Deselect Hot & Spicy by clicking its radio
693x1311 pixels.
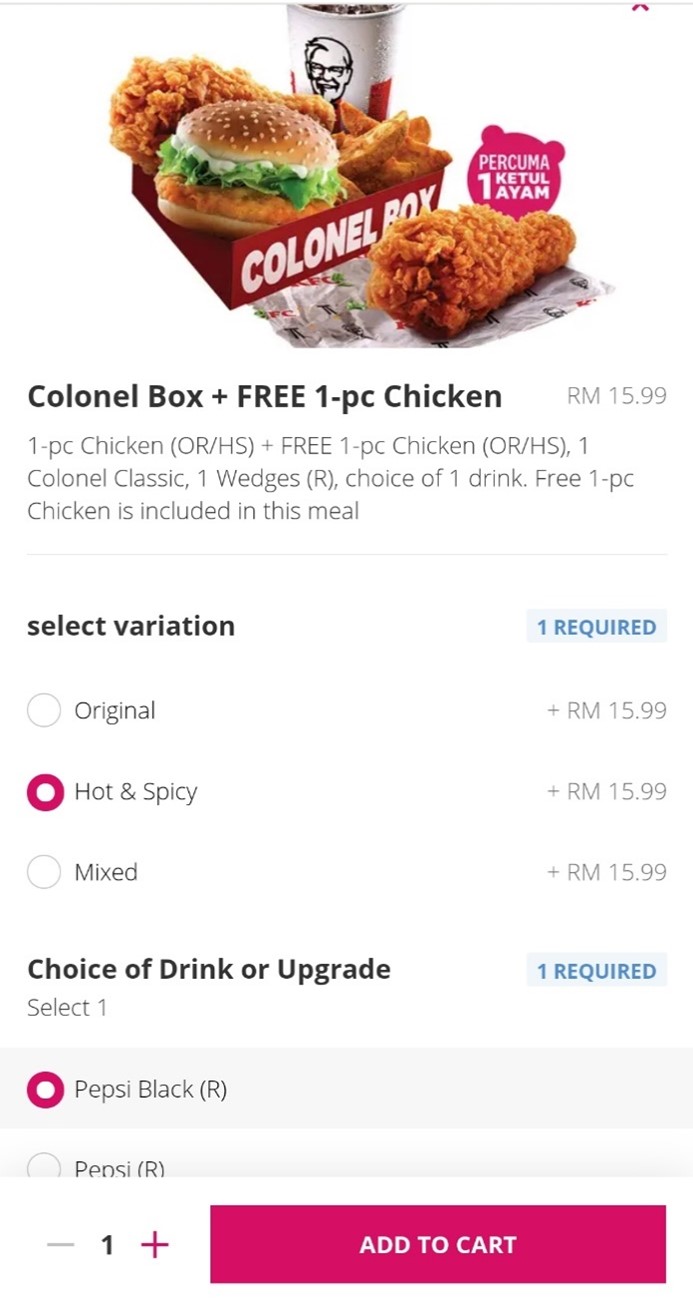point(44,791)
